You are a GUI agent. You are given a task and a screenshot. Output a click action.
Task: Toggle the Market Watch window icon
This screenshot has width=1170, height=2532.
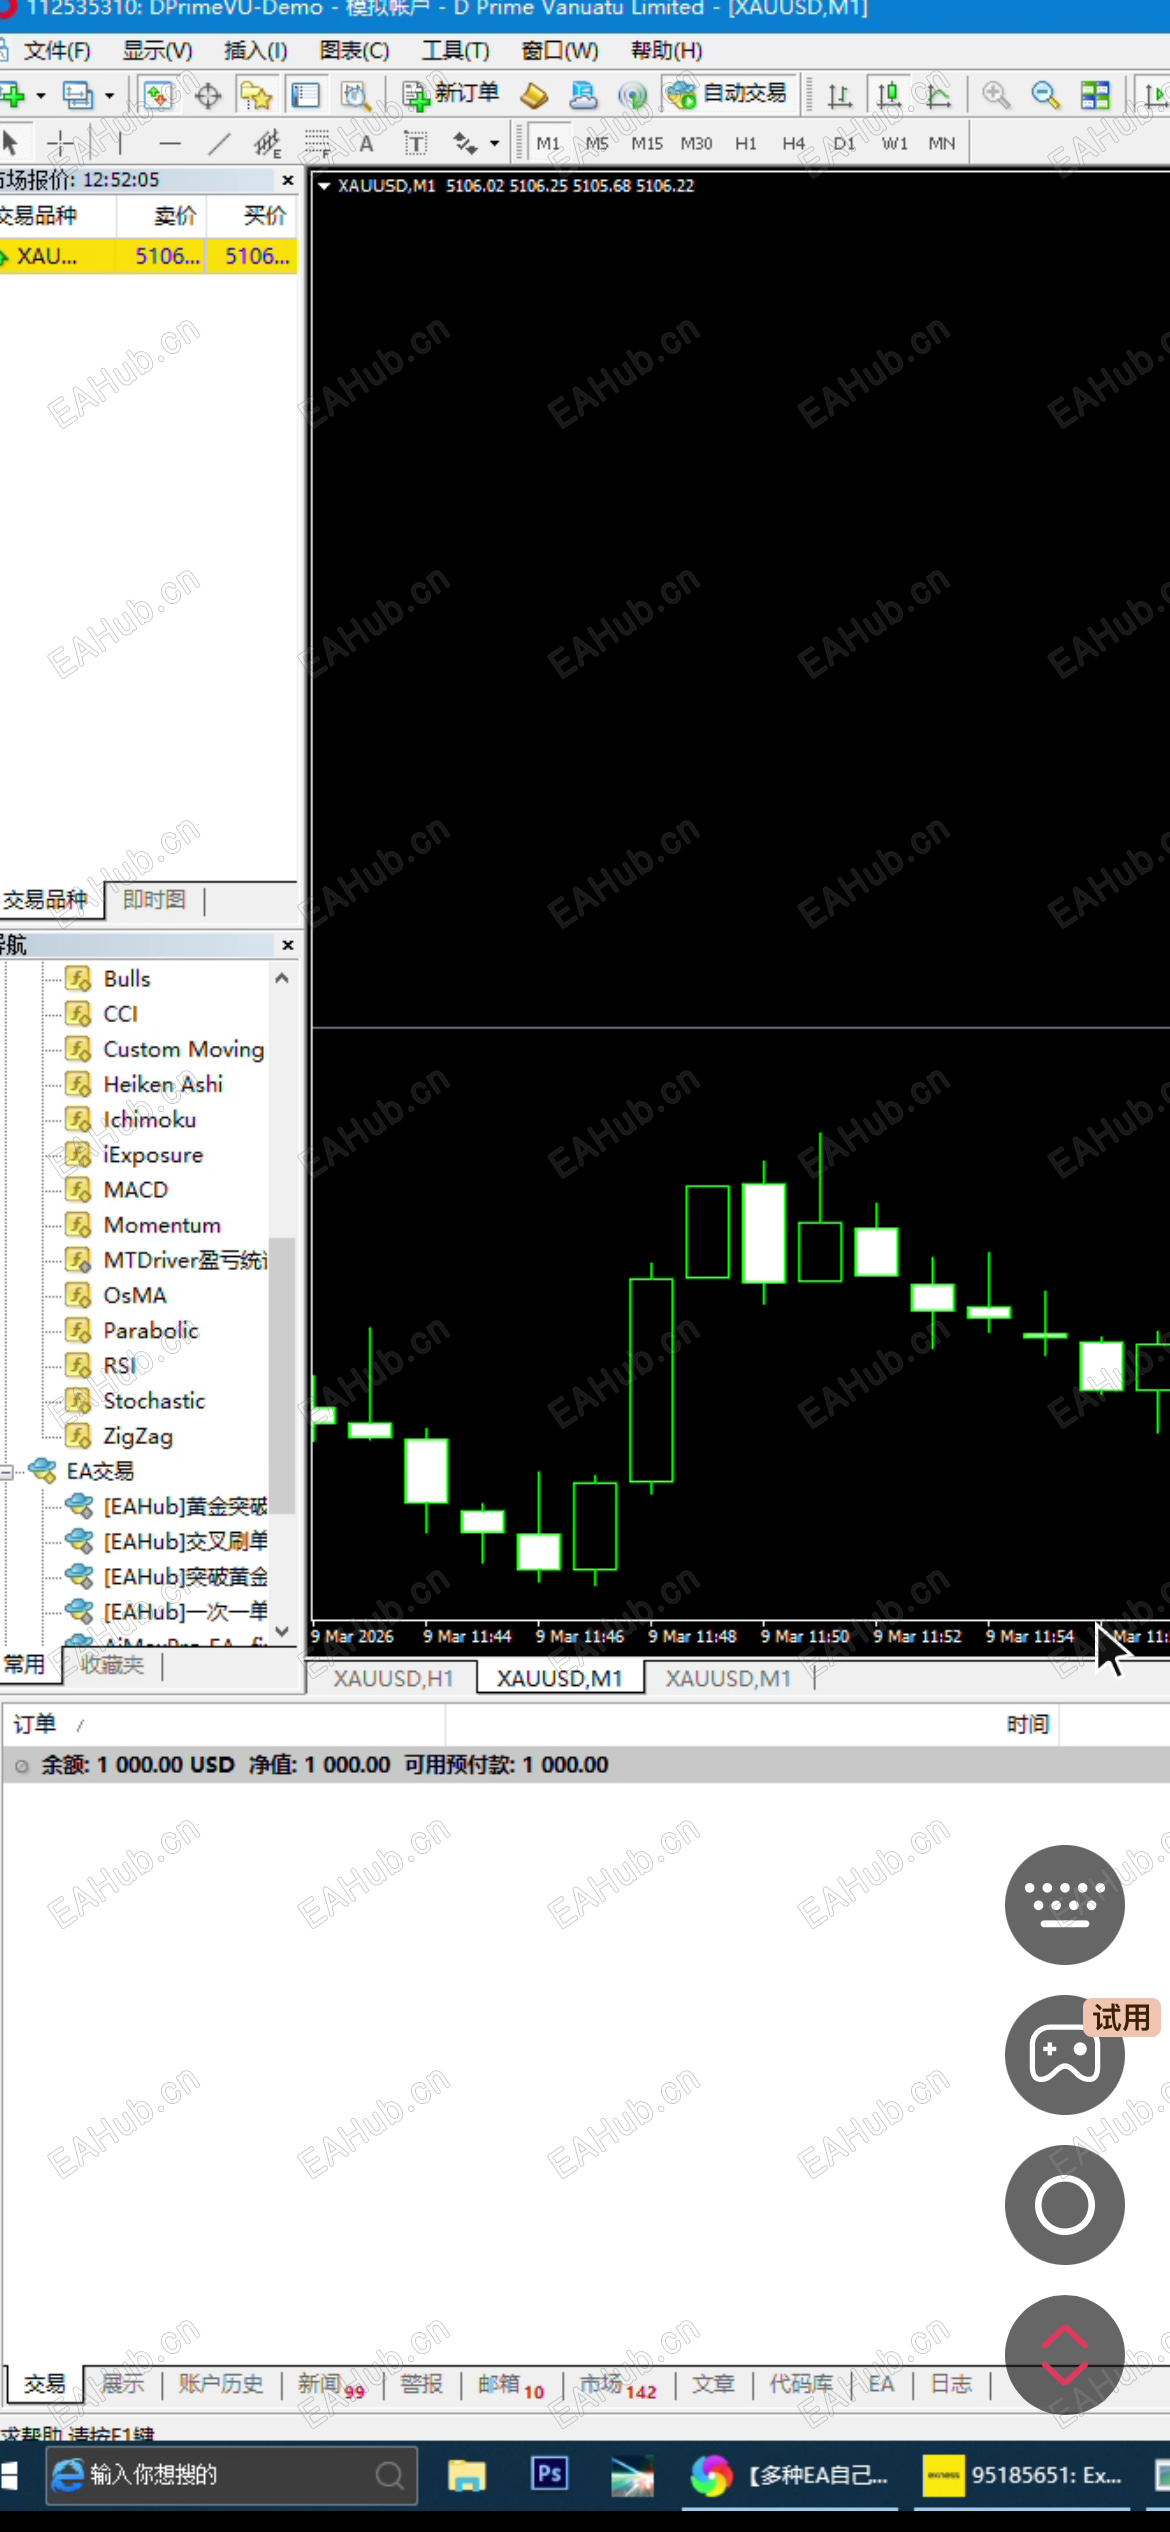pyautogui.click(x=157, y=96)
